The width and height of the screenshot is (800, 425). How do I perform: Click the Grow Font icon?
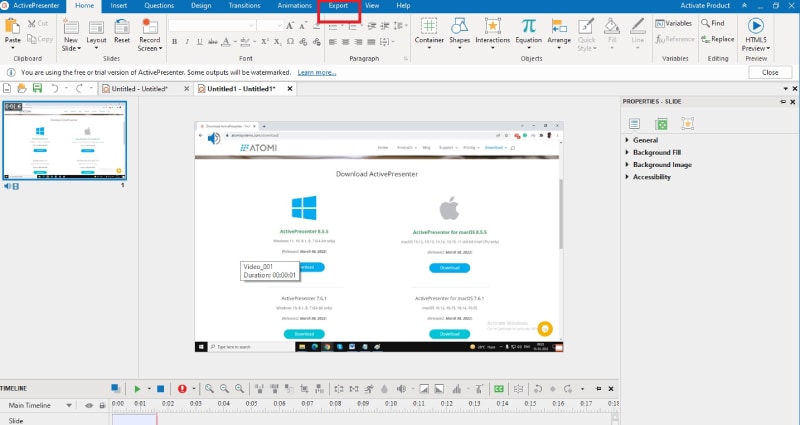click(290, 26)
